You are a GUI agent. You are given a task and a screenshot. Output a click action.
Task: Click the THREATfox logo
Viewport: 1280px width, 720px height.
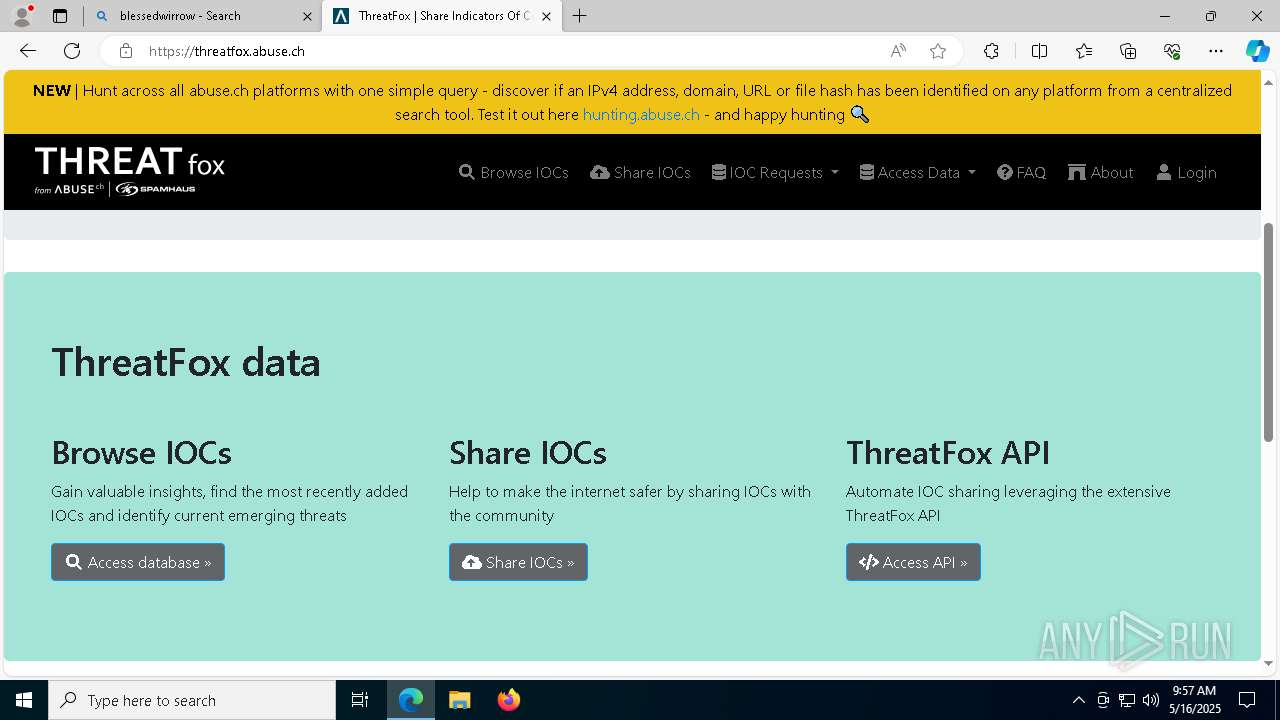click(130, 171)
